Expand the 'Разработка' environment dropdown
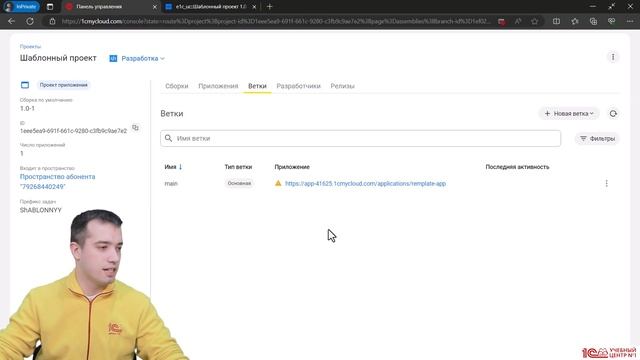640x360 pixels. point(137,58)
